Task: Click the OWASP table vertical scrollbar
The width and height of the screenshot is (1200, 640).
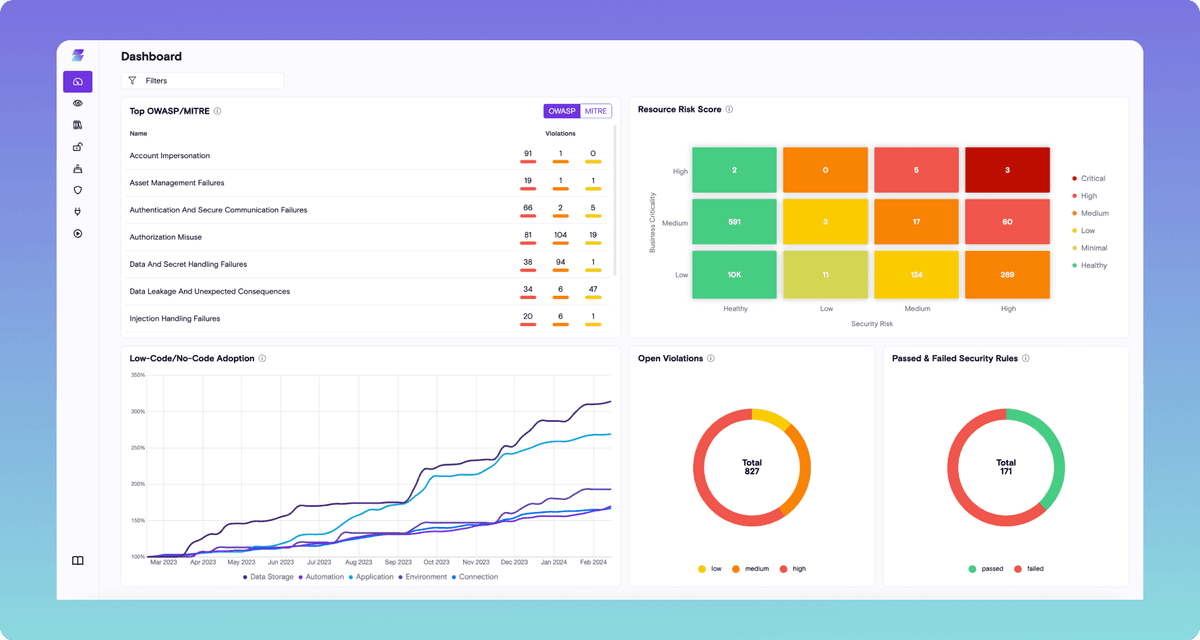Action: click(615, 200)
